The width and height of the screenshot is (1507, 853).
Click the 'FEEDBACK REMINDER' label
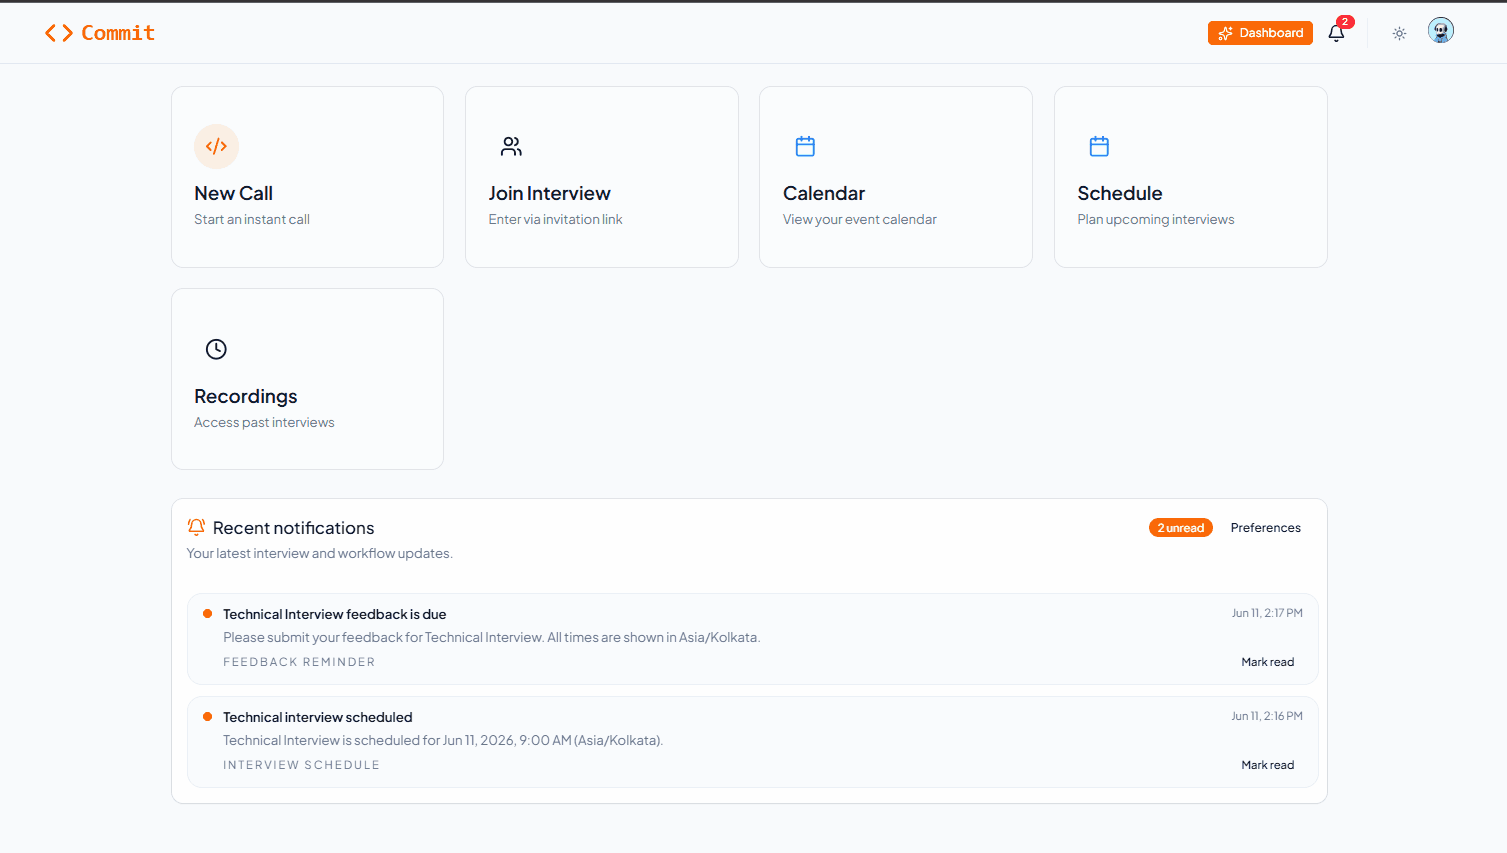299,662
